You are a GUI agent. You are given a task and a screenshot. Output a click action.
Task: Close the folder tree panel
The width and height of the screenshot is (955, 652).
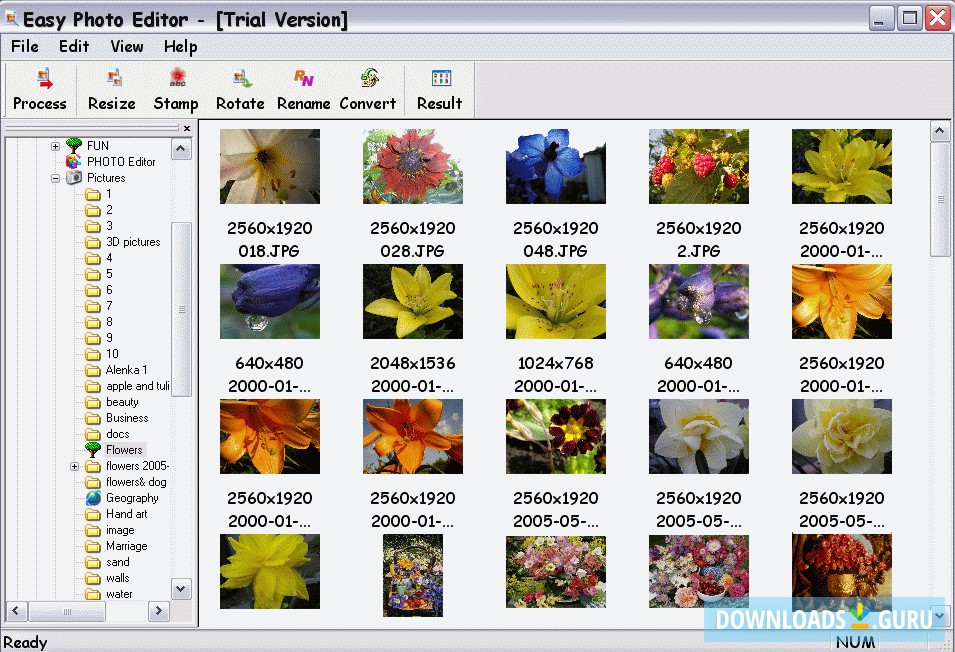[186, 128]
